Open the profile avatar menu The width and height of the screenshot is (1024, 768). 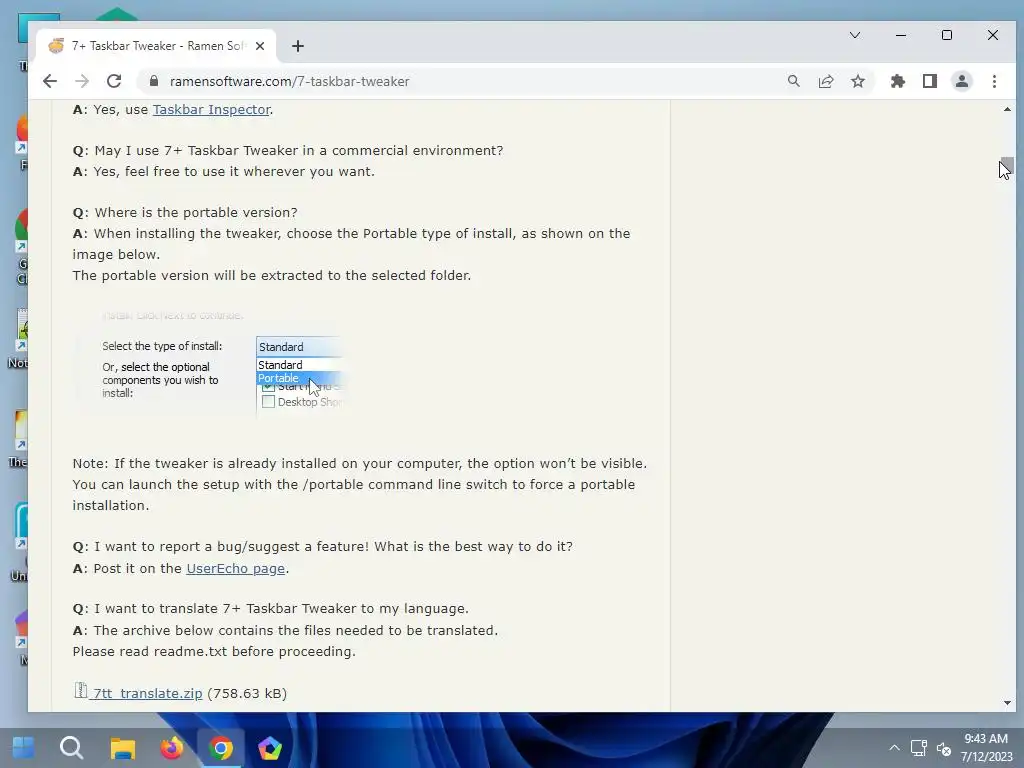(x=962, y=81)
